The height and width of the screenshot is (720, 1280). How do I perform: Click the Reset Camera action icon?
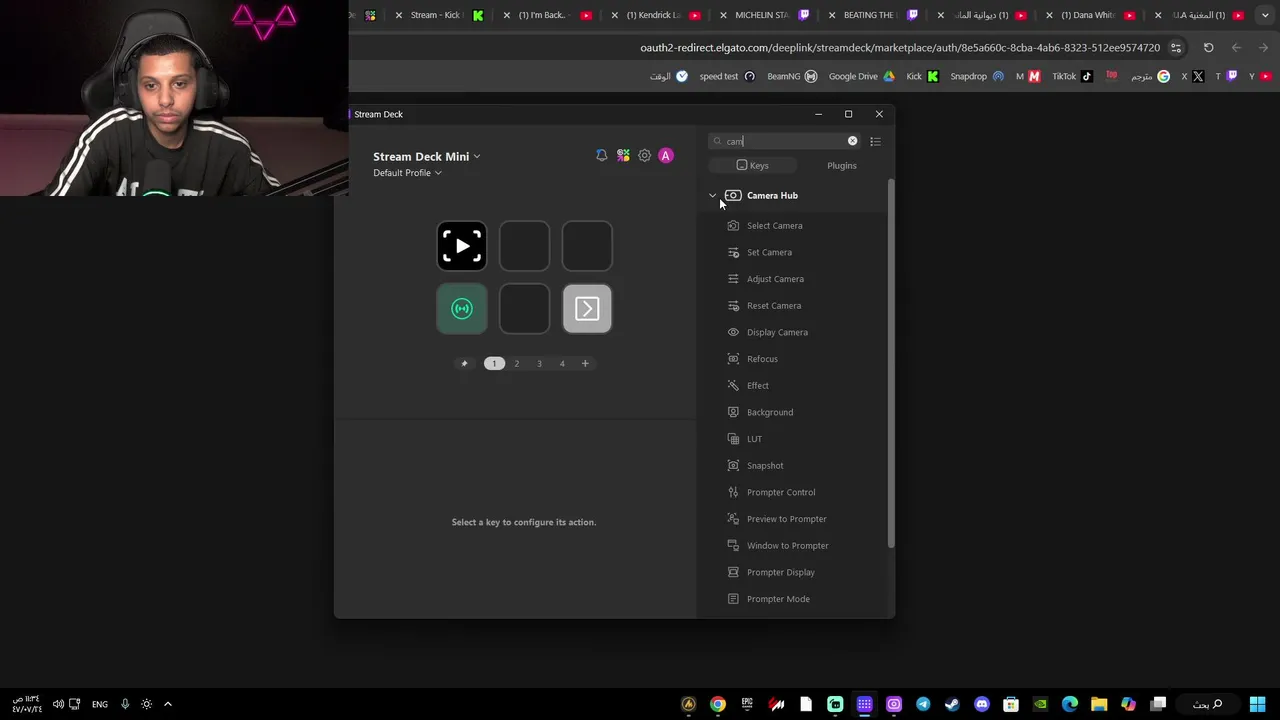click(733, 306)
